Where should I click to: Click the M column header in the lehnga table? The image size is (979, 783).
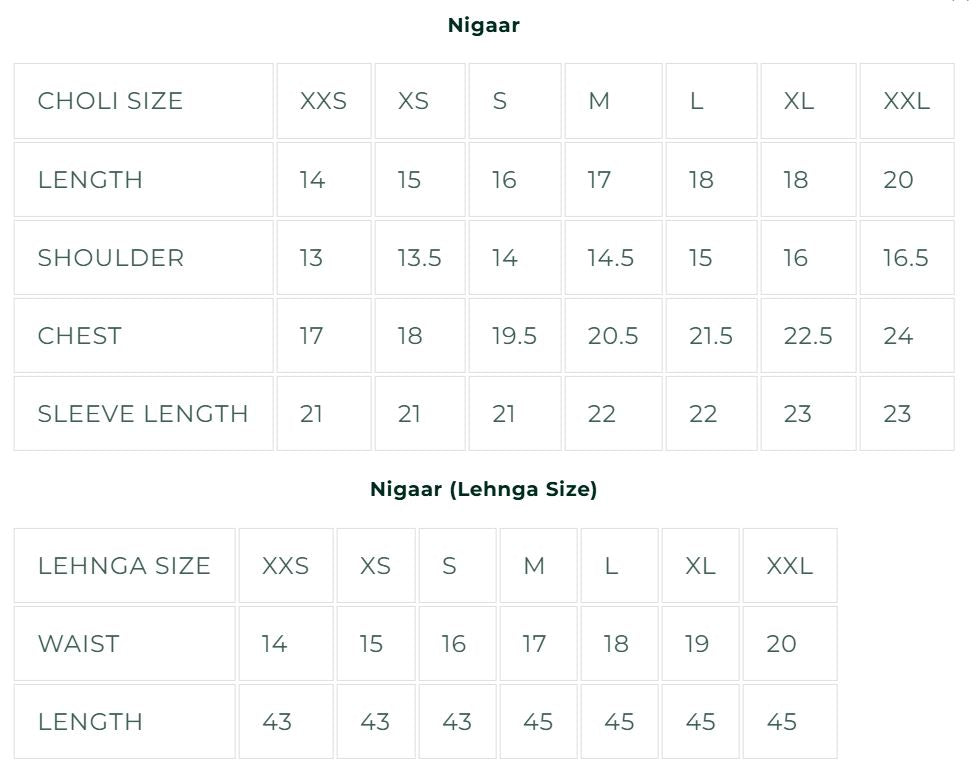(534, 566)
